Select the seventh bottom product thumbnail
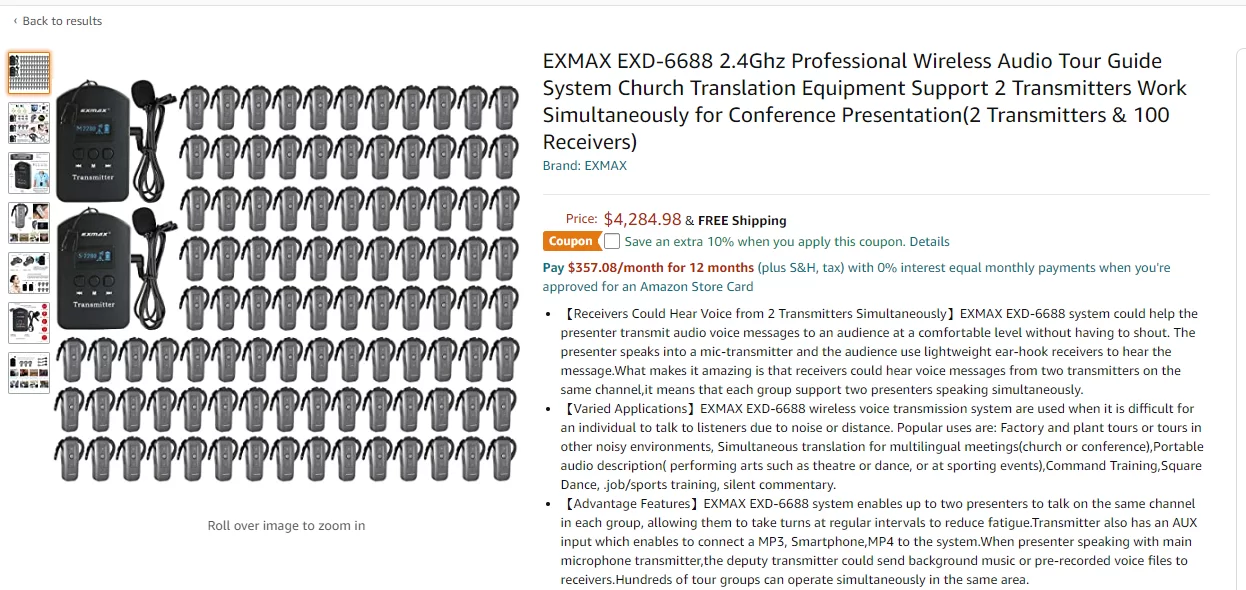 [x=29, y=372]
